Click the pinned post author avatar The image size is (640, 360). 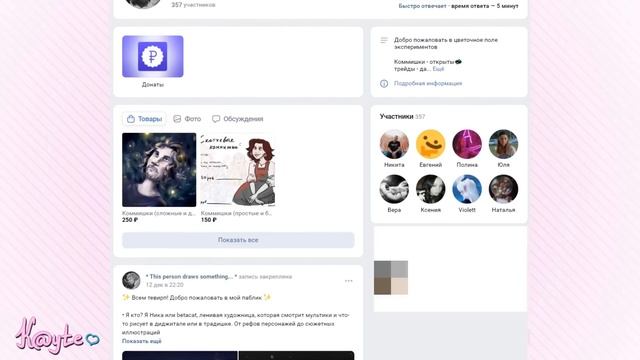coord(131,280)
